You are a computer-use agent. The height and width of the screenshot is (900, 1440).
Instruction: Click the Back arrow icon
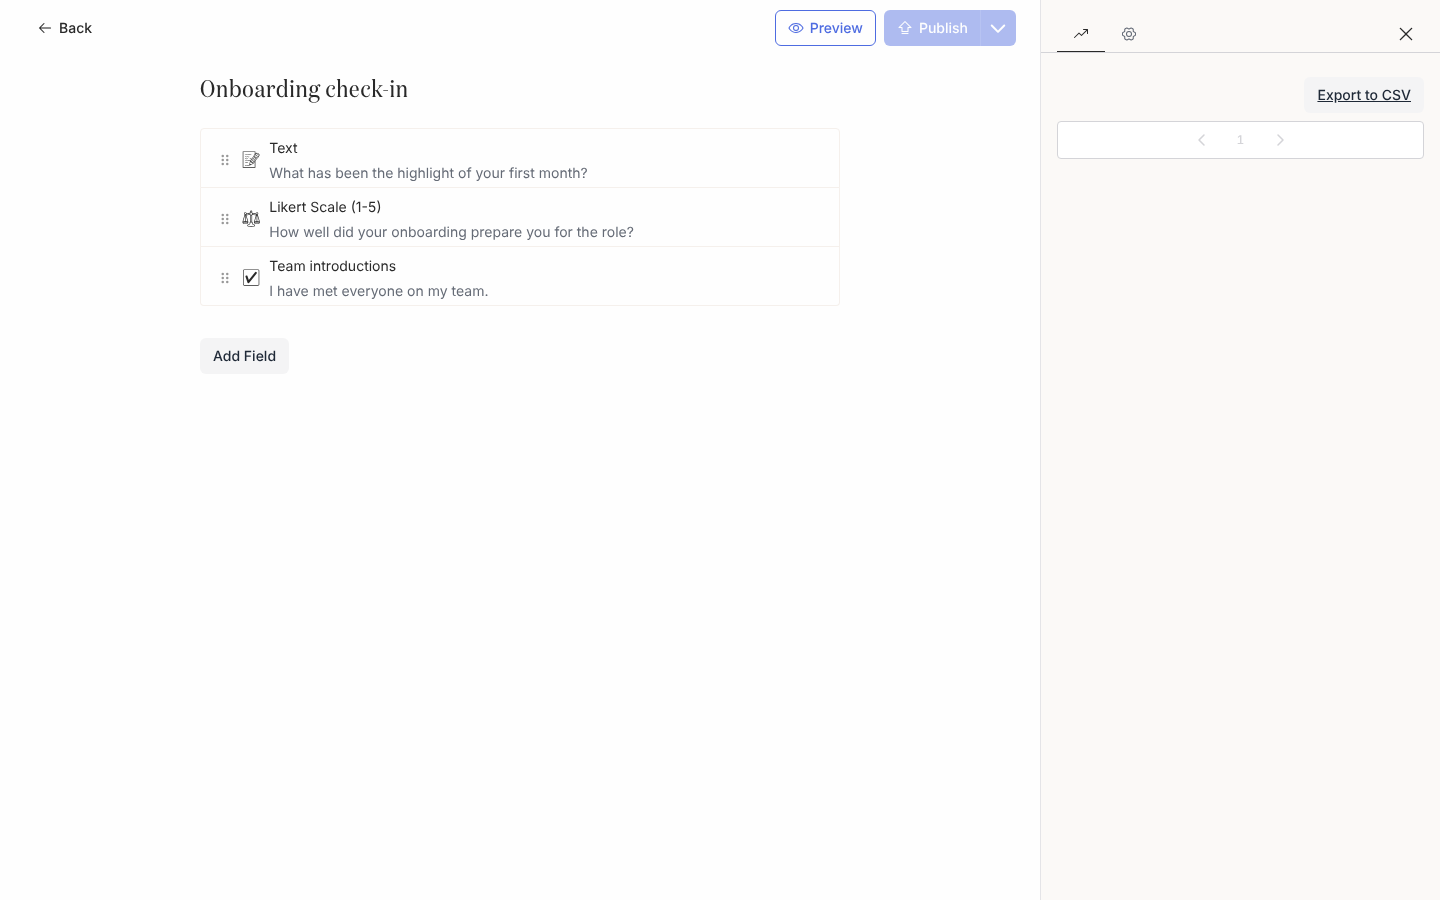45,28
